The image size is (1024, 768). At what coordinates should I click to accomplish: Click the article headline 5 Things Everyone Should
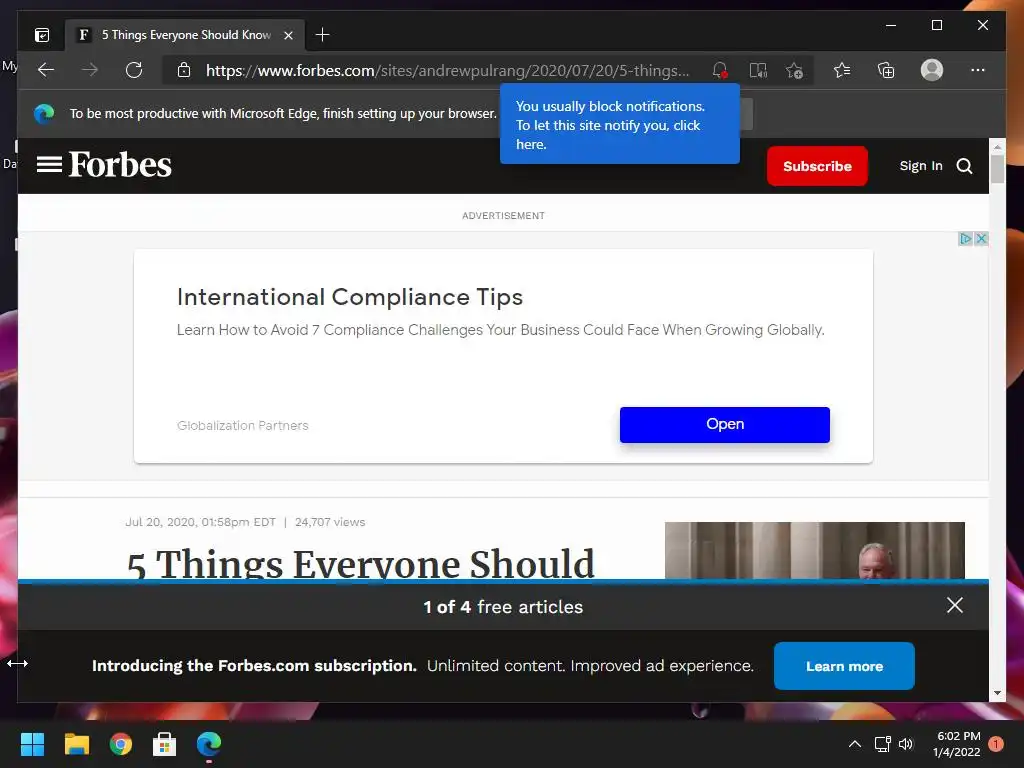[x=360, y=563]
